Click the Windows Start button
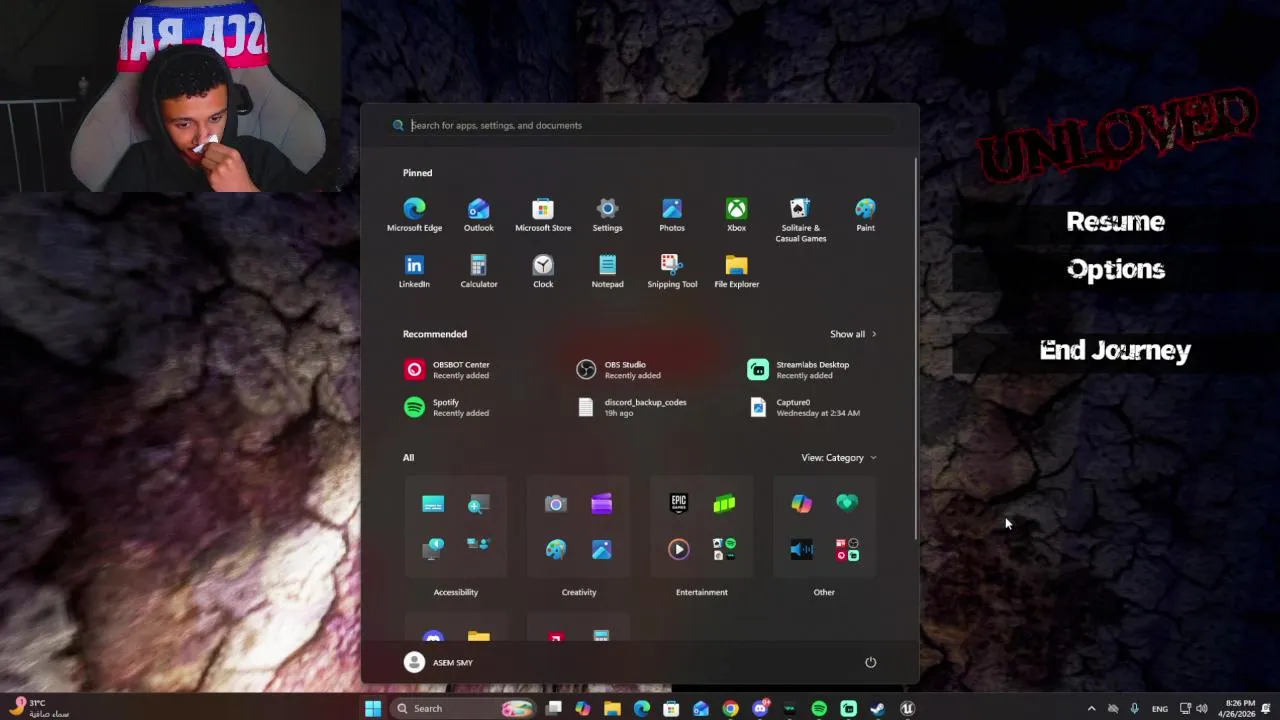1280x720 pixels. [373, 708]
